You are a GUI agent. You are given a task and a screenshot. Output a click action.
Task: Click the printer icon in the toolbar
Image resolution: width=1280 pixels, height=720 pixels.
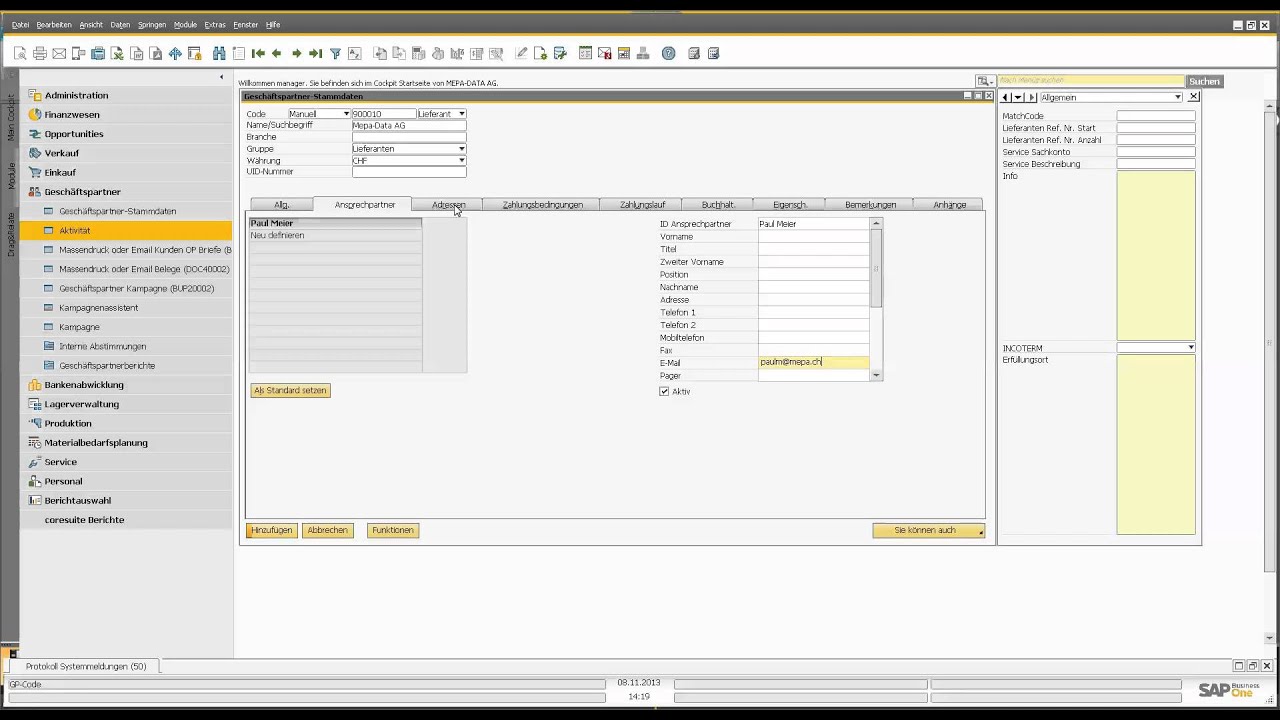pyautogui.click(x=40, y=53)
